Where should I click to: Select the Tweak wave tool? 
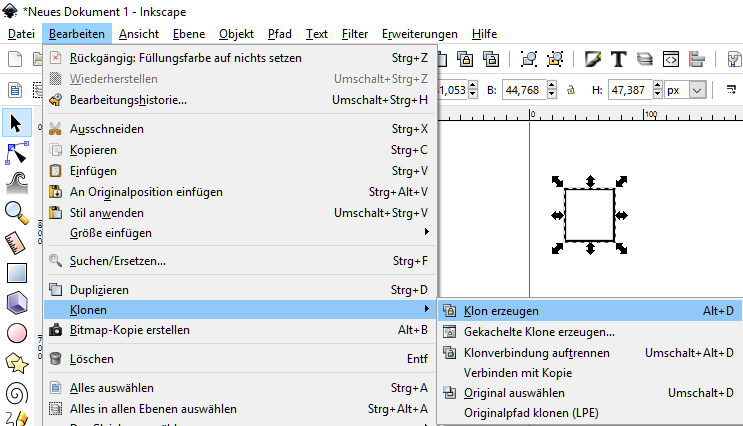17,183
